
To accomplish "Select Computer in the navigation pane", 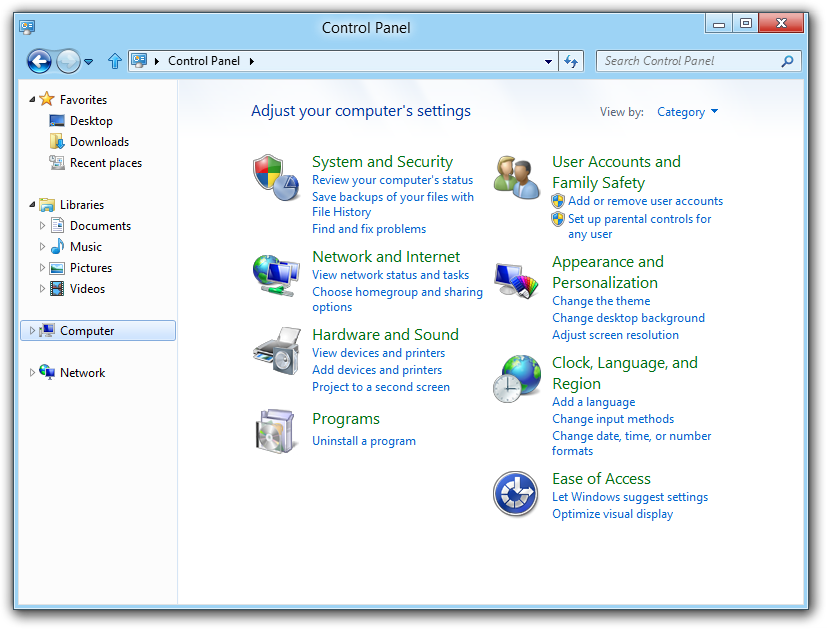I will coord(98,331).
